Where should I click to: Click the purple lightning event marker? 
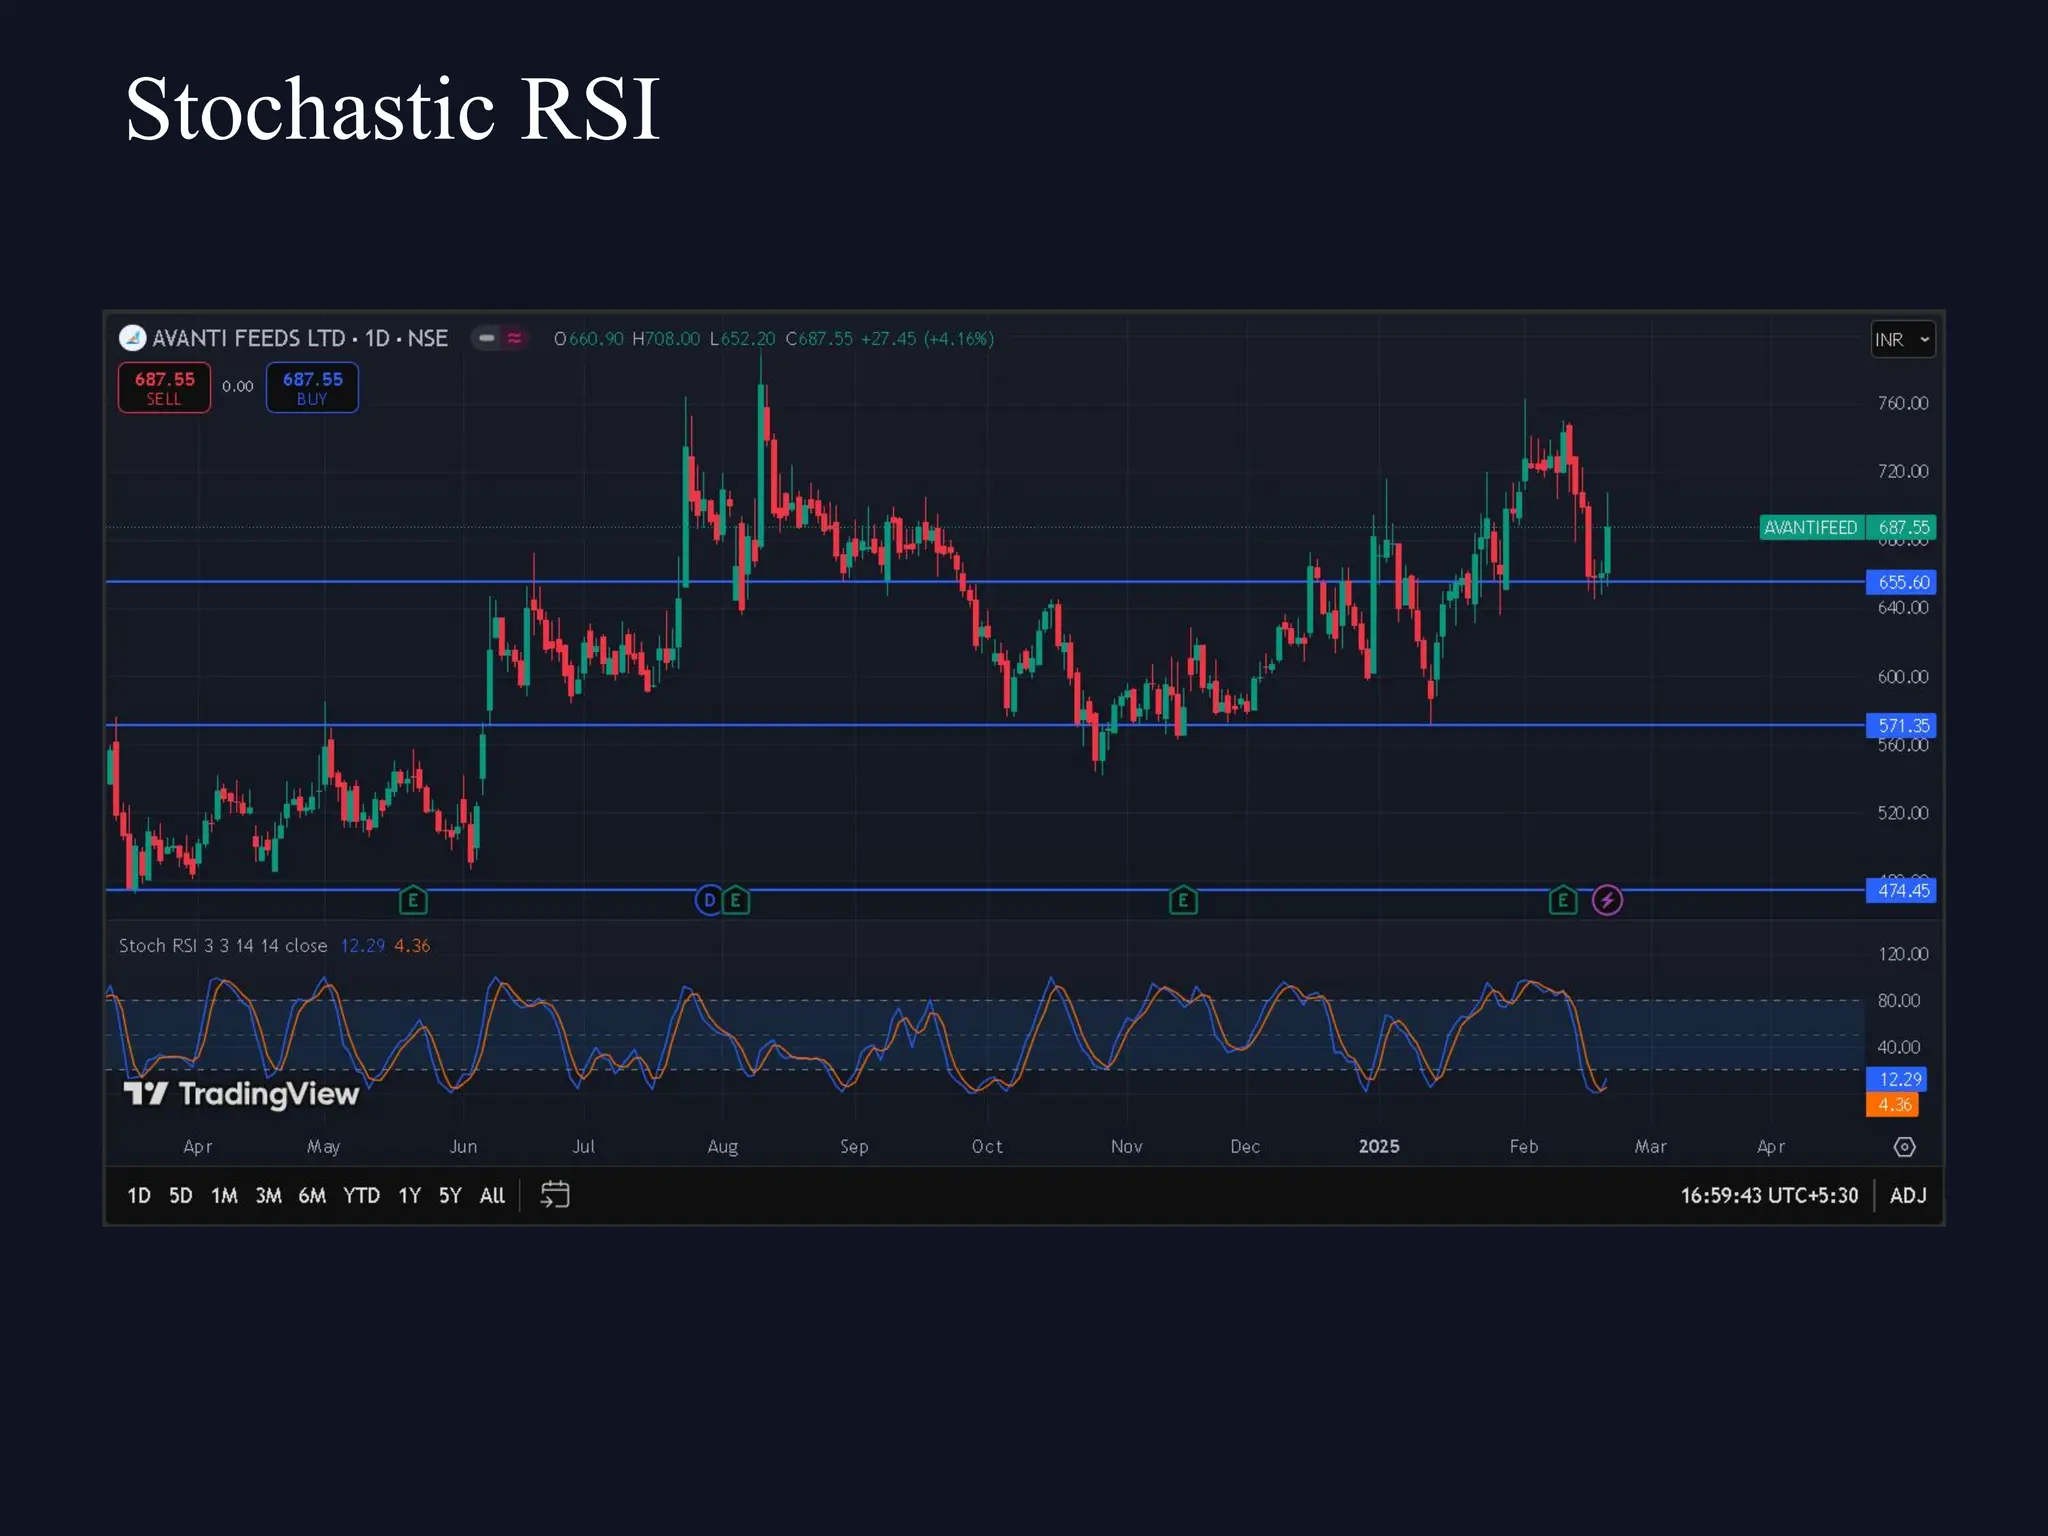[x=1607, y=901]
